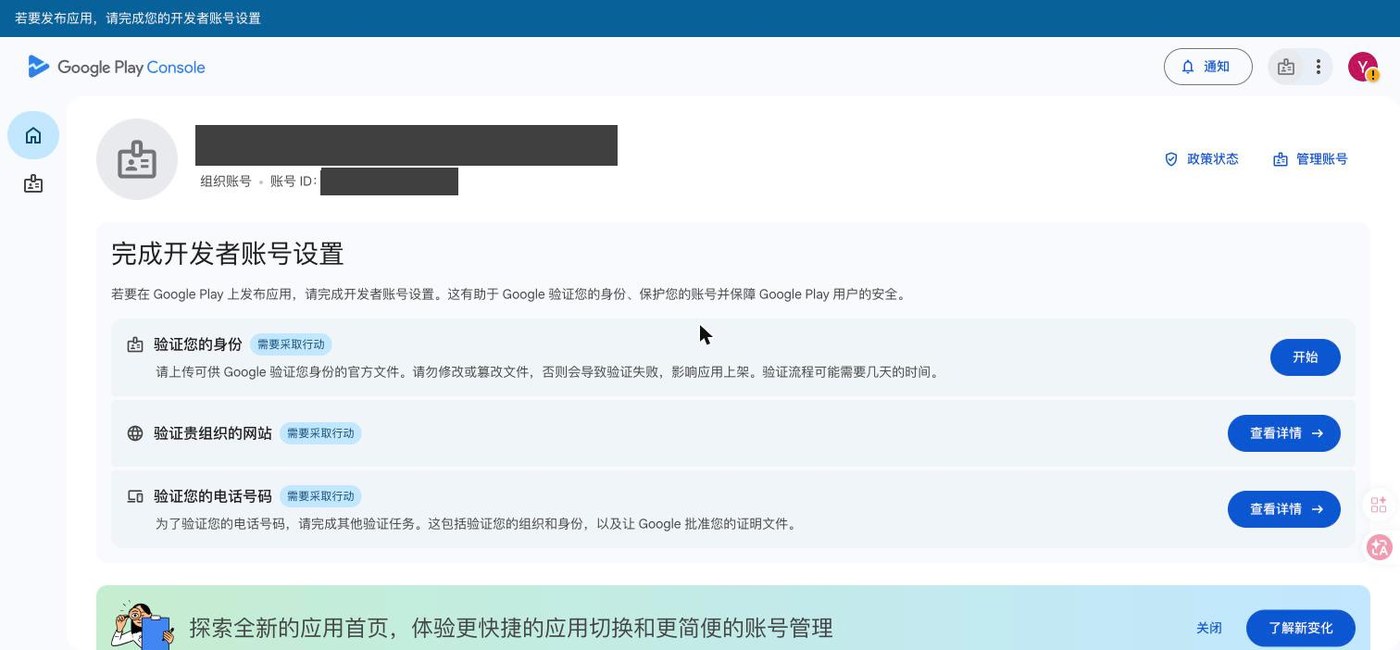Click the Google Play Console logo

[x=116, y=67]
